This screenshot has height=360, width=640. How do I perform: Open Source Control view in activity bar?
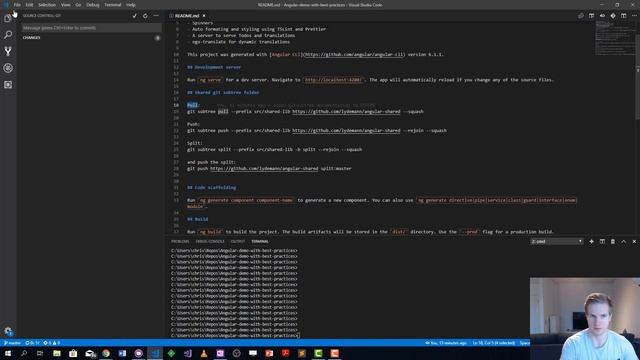[8, 51]
